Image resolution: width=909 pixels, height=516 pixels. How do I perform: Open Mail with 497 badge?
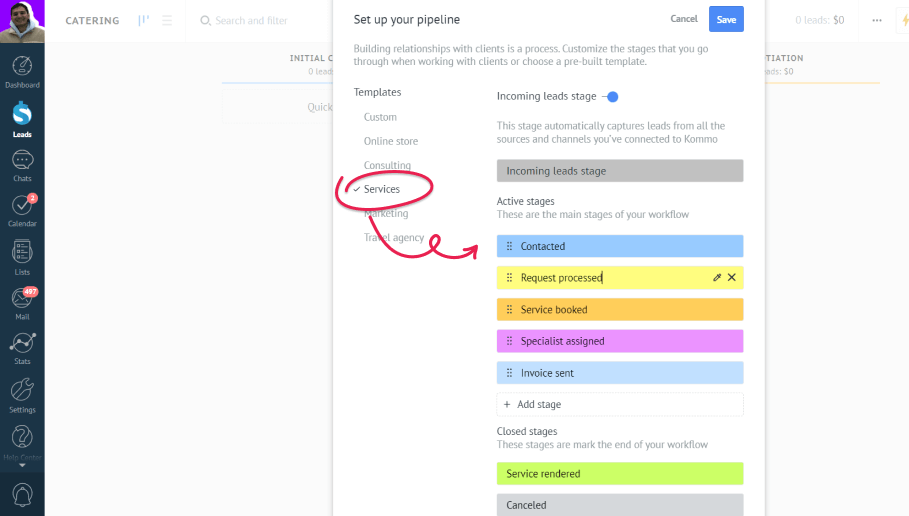(x=22, y=303)
